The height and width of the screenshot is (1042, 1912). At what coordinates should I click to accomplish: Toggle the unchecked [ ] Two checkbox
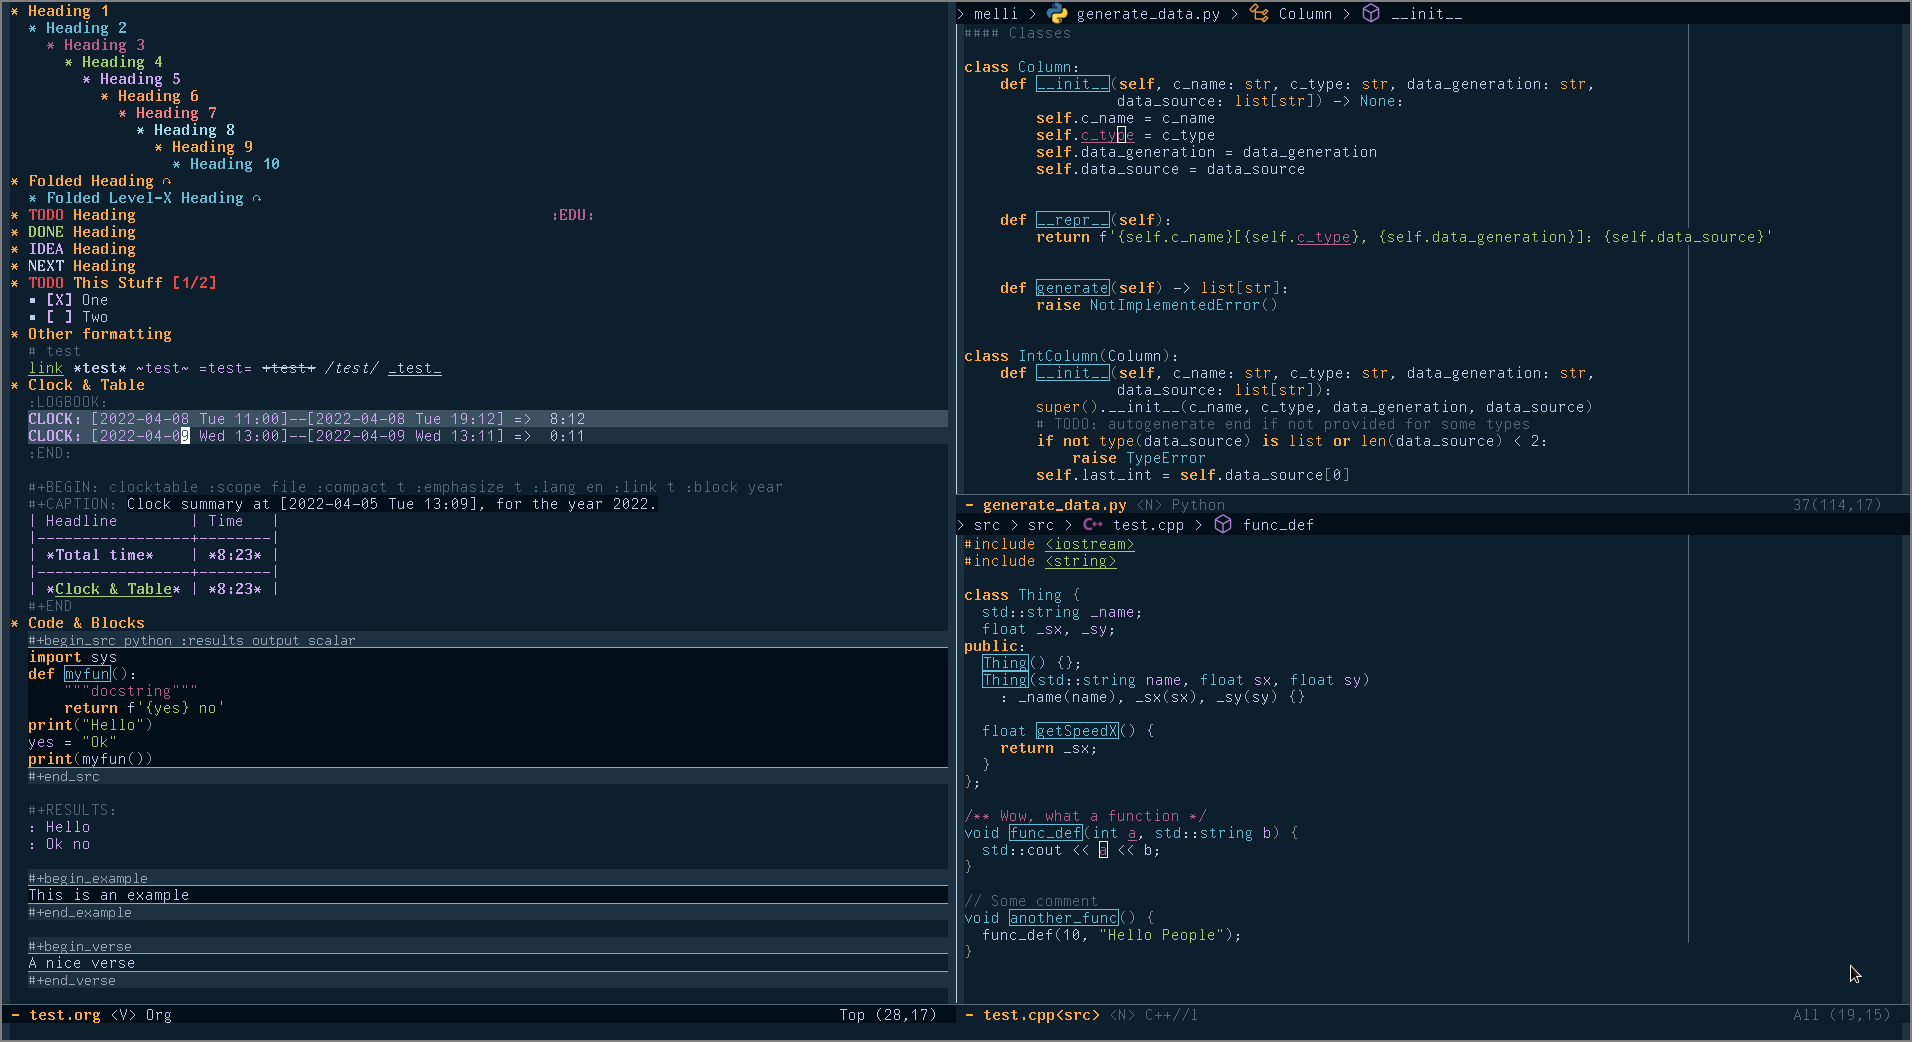[x=59, y=317]
